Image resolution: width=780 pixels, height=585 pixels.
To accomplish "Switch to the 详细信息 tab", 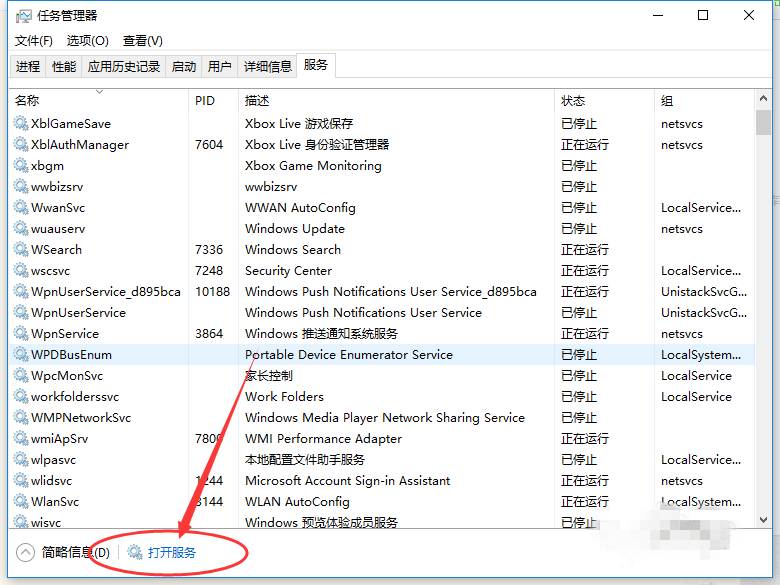I will (268, 67).
